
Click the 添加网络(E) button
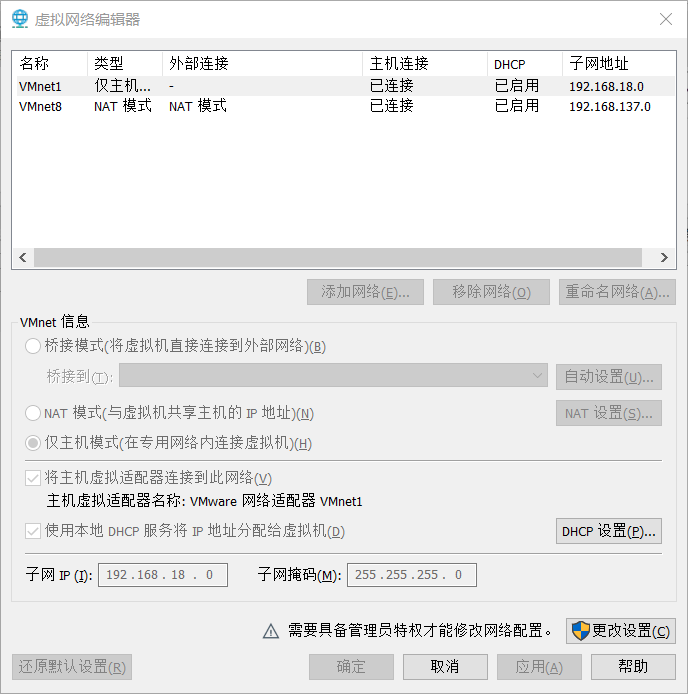coord(365,292)
